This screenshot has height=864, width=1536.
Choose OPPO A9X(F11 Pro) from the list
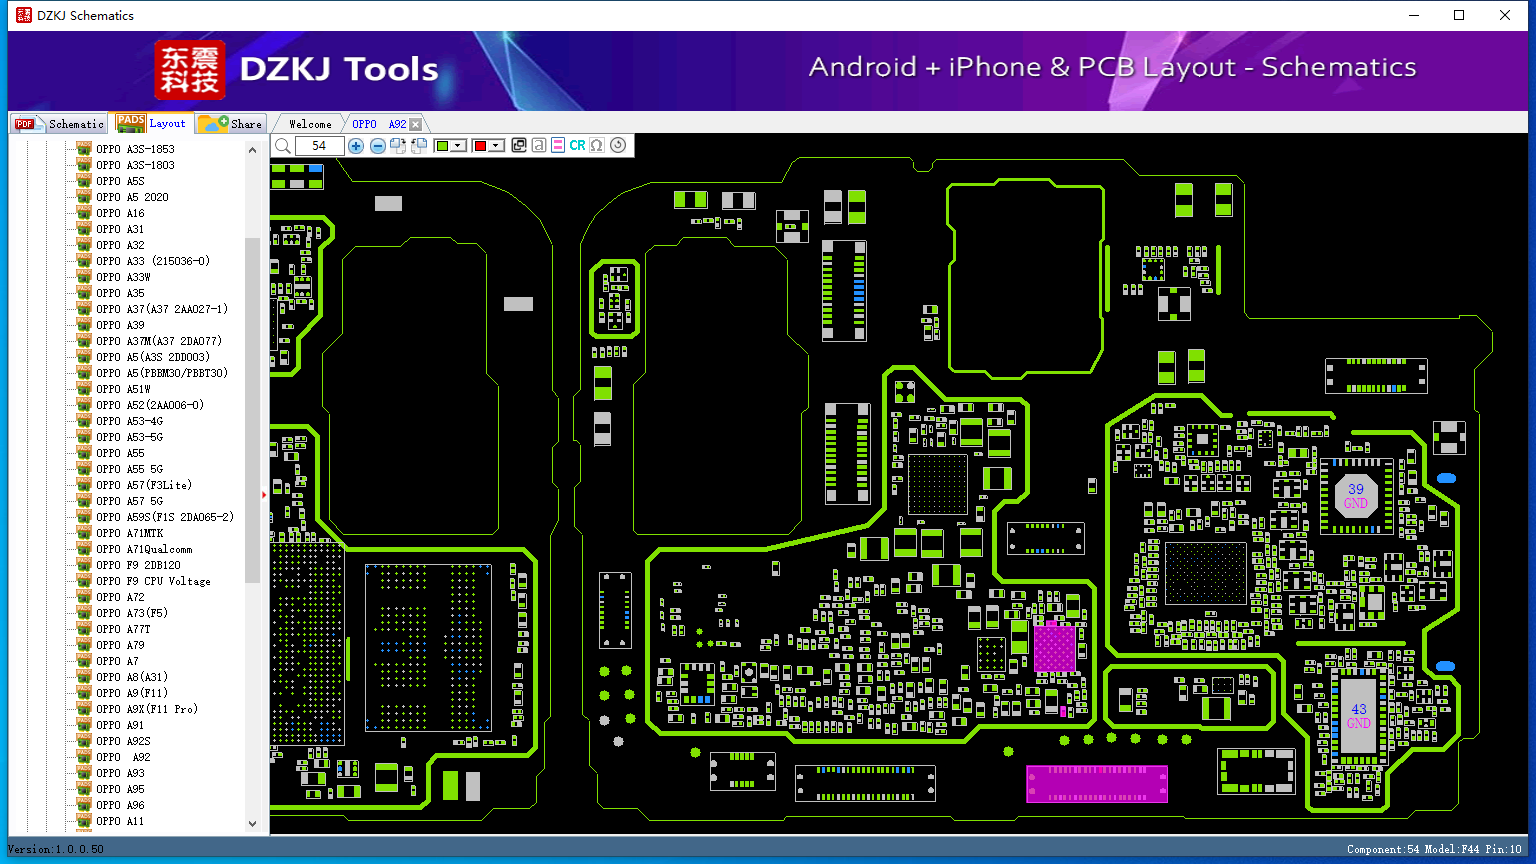(147, 709)
